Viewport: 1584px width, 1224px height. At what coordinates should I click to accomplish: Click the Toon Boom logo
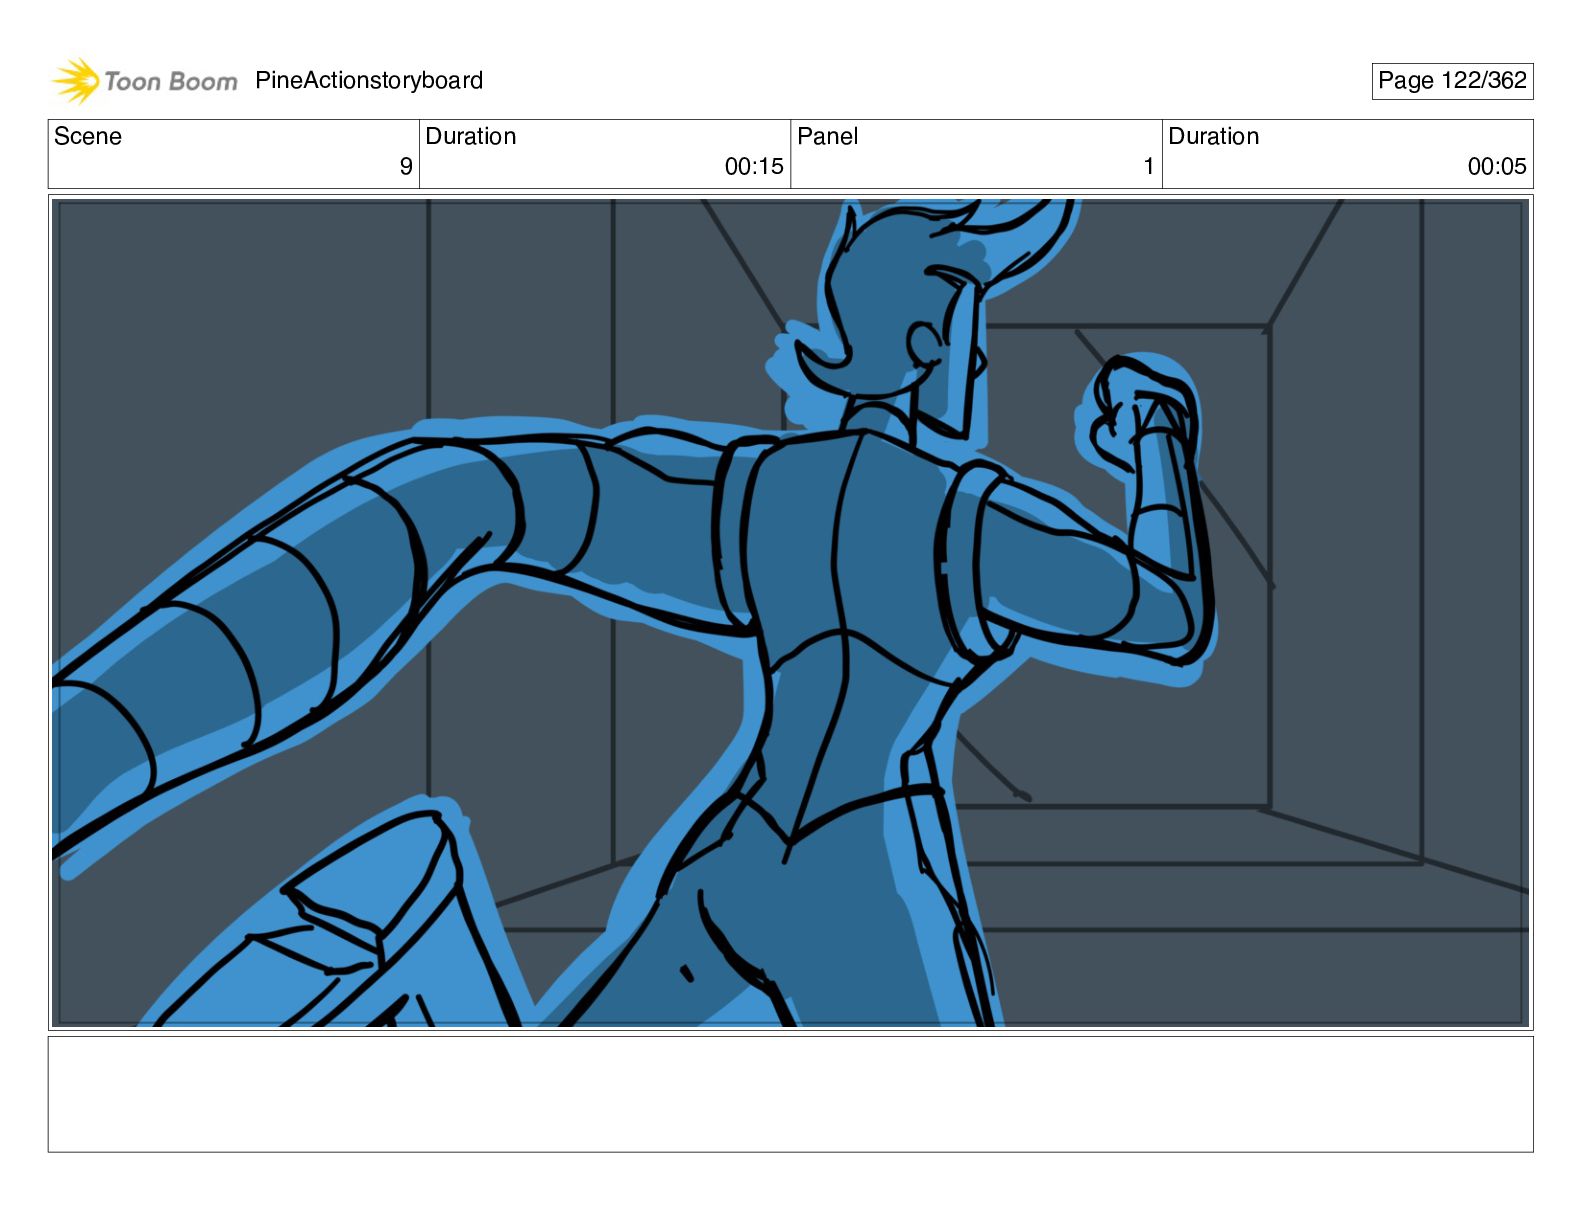(145, 81)
